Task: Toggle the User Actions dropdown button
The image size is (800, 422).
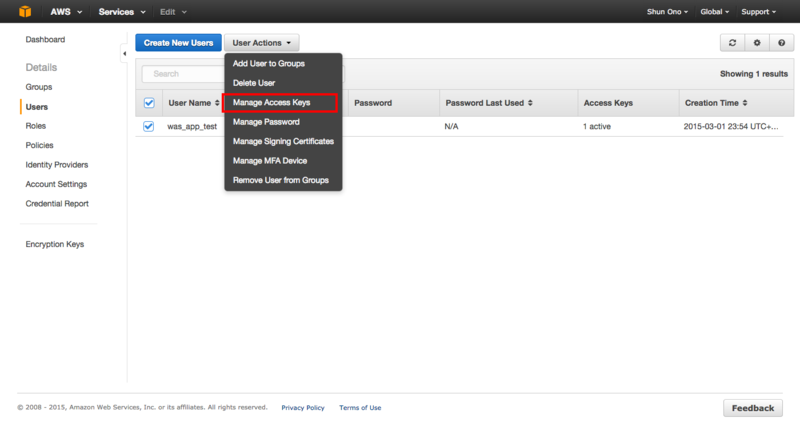Action: pos(262,43)
